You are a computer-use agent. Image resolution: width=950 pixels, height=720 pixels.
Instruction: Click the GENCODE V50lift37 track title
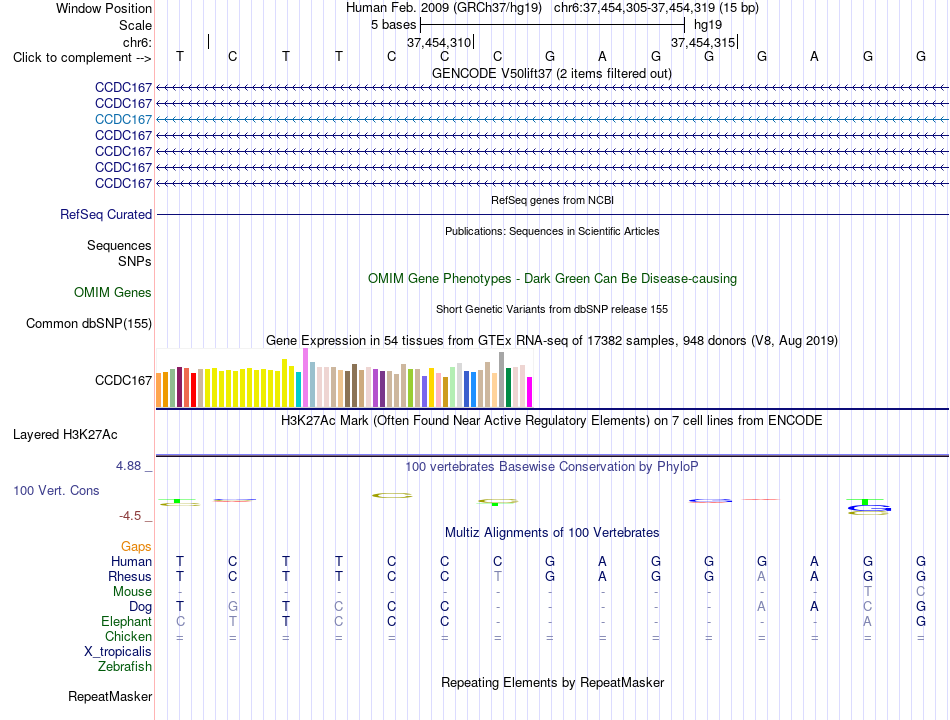coord(552,73)
